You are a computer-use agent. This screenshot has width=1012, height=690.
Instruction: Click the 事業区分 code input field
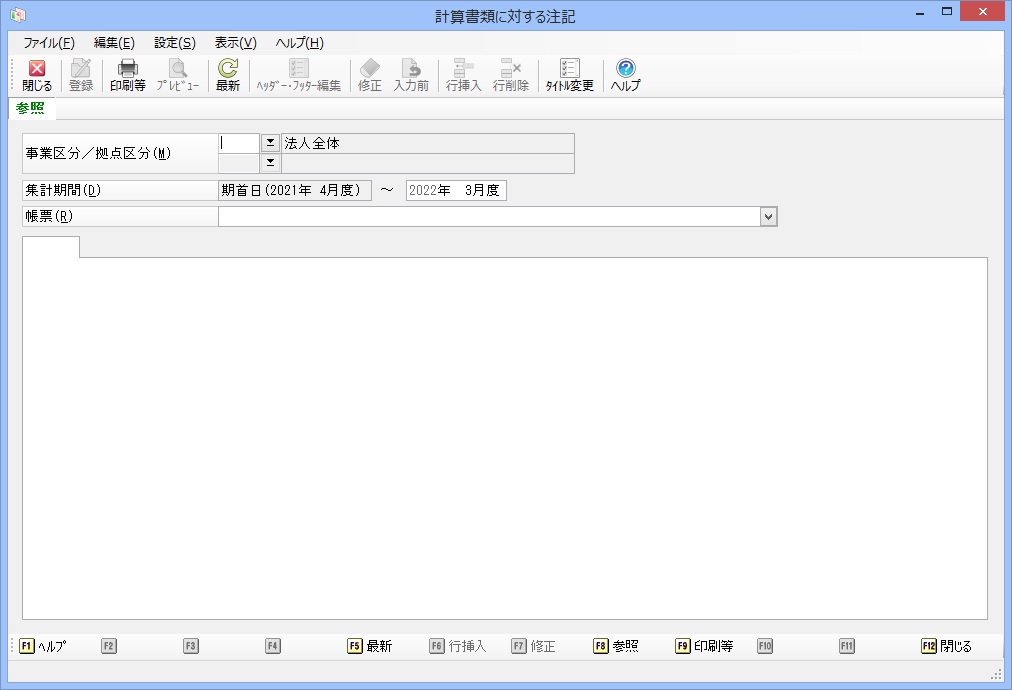[x=239, y=144]
